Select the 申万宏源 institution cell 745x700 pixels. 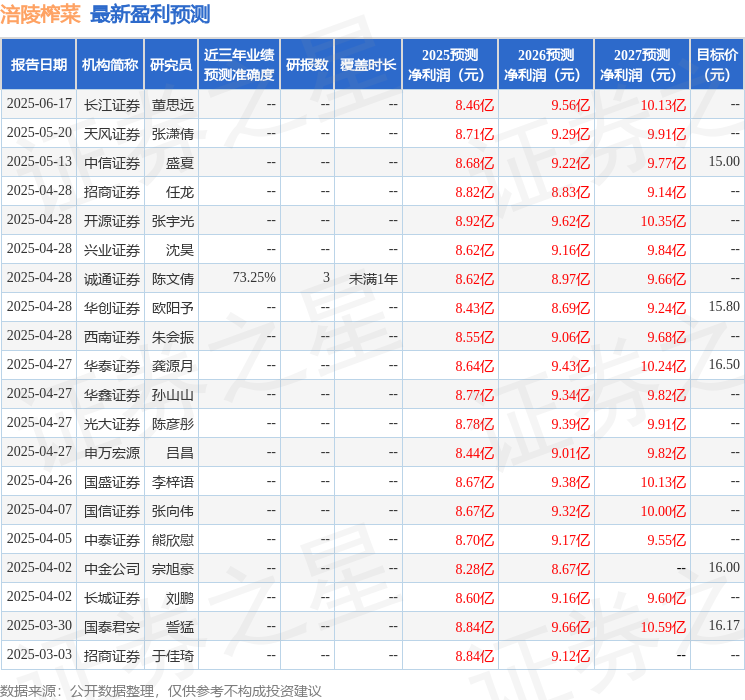pos(112,453)
